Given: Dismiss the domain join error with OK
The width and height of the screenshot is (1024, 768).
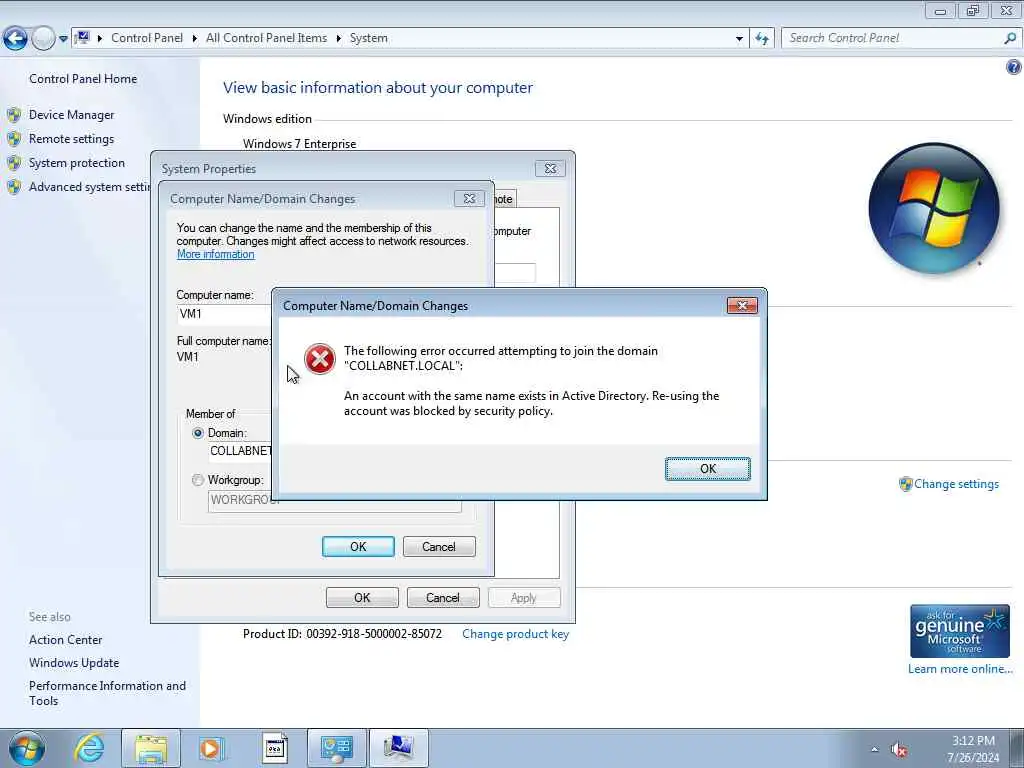Looking at the screenshot, I should pos(707,469).
